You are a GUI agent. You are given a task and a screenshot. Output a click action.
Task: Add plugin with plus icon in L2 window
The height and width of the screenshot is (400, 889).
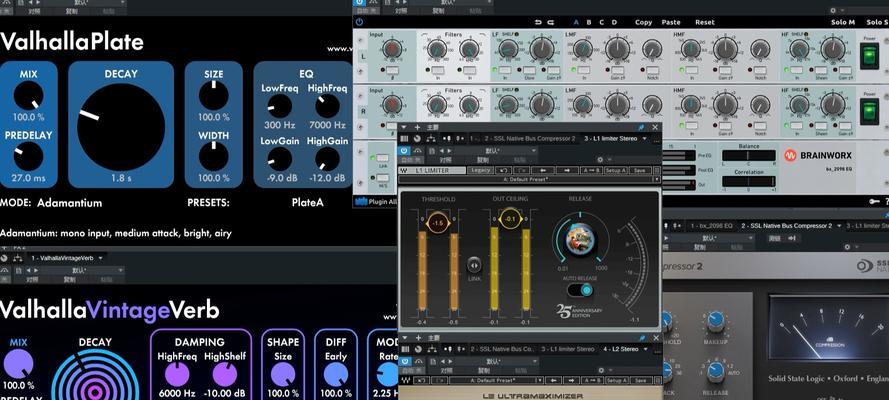418,338
